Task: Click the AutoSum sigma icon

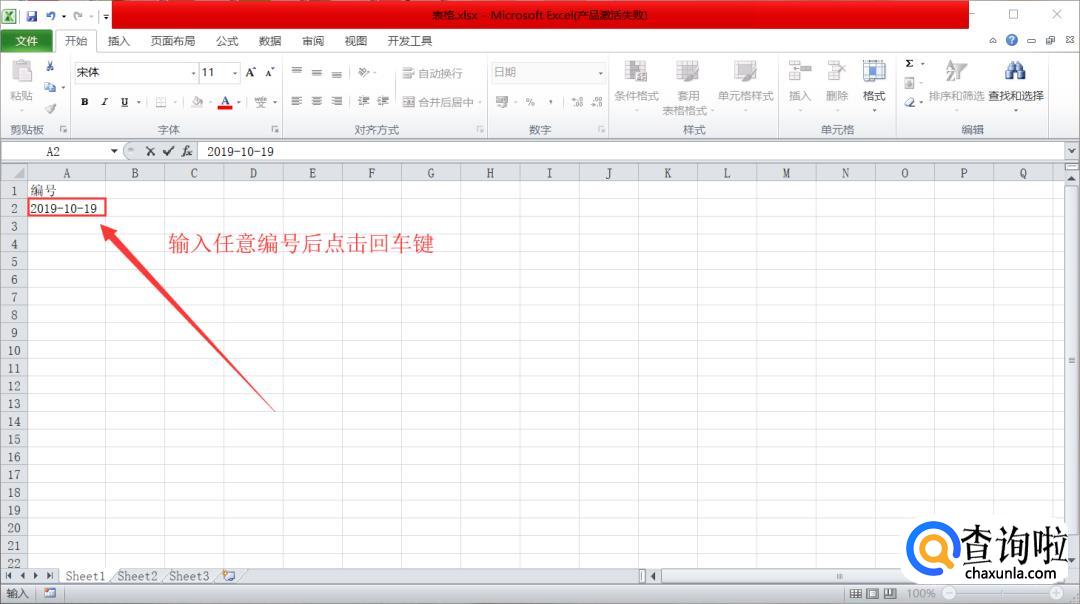Action: [x=910, y=64]
